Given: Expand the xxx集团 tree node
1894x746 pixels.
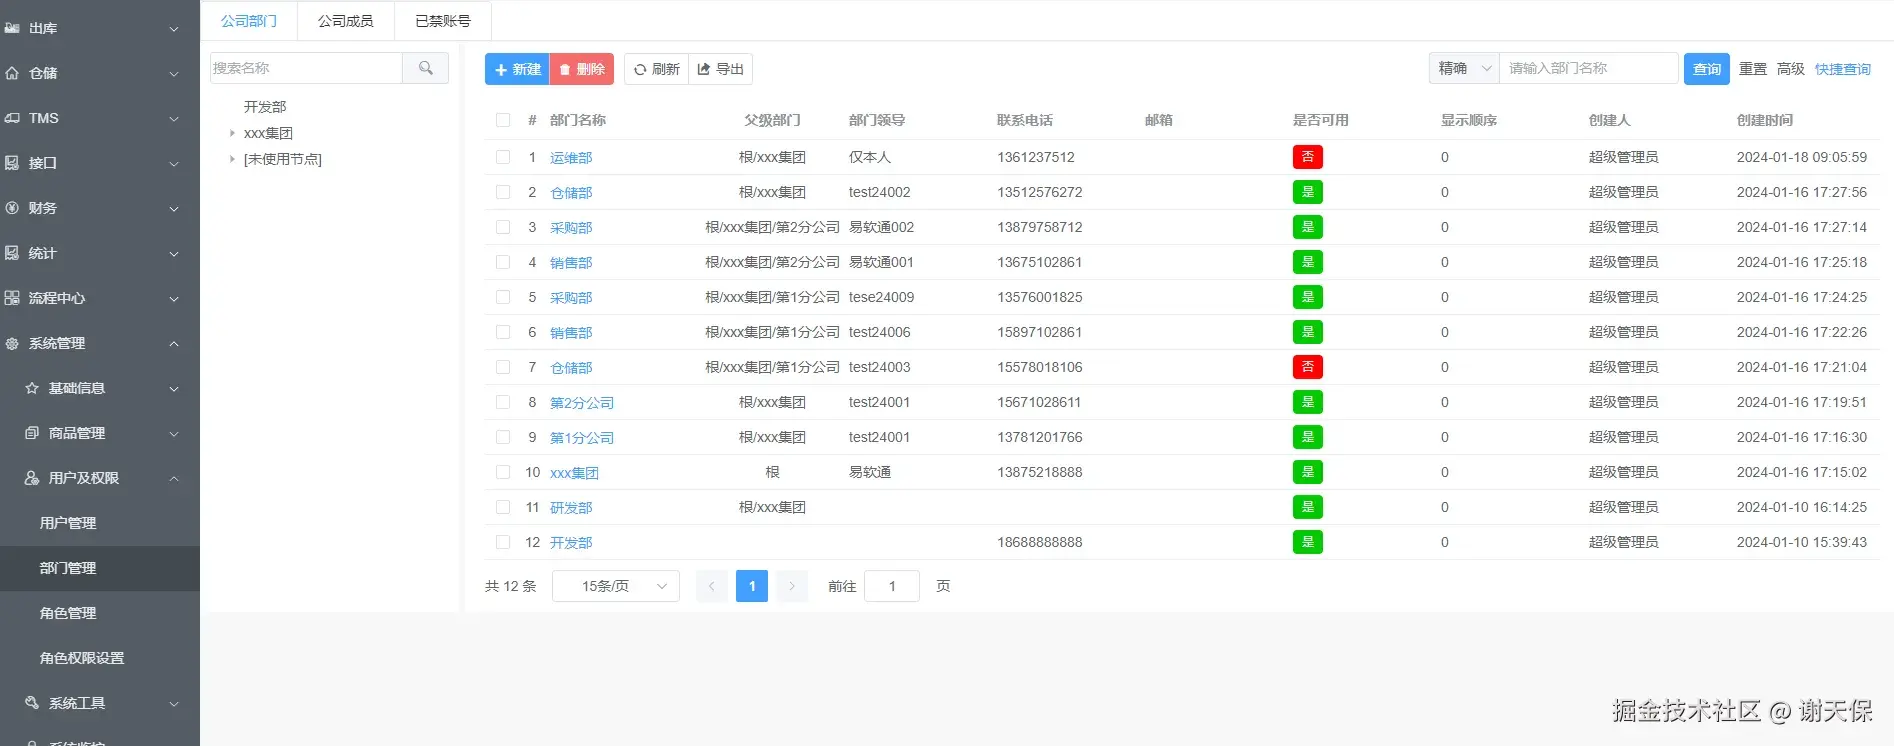Looking at the screenshot, I should pyautogui.click(x=232, y=133).
